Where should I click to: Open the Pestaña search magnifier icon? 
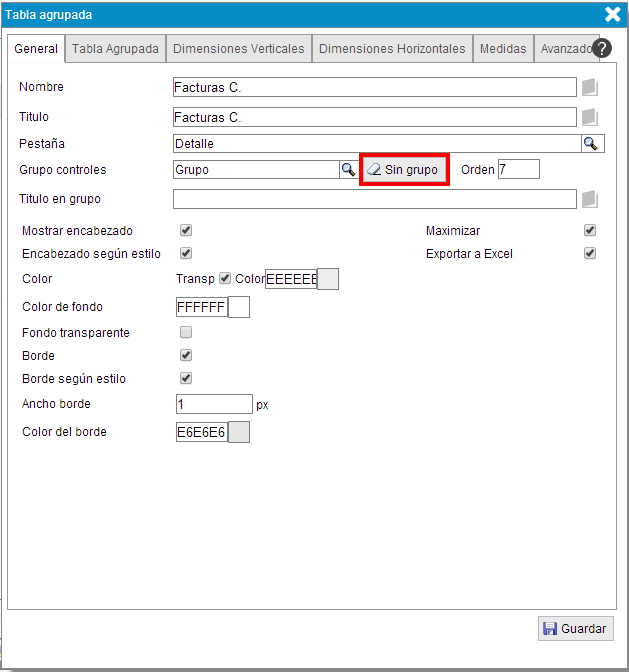pyautogui.click(x=590, y=144)
